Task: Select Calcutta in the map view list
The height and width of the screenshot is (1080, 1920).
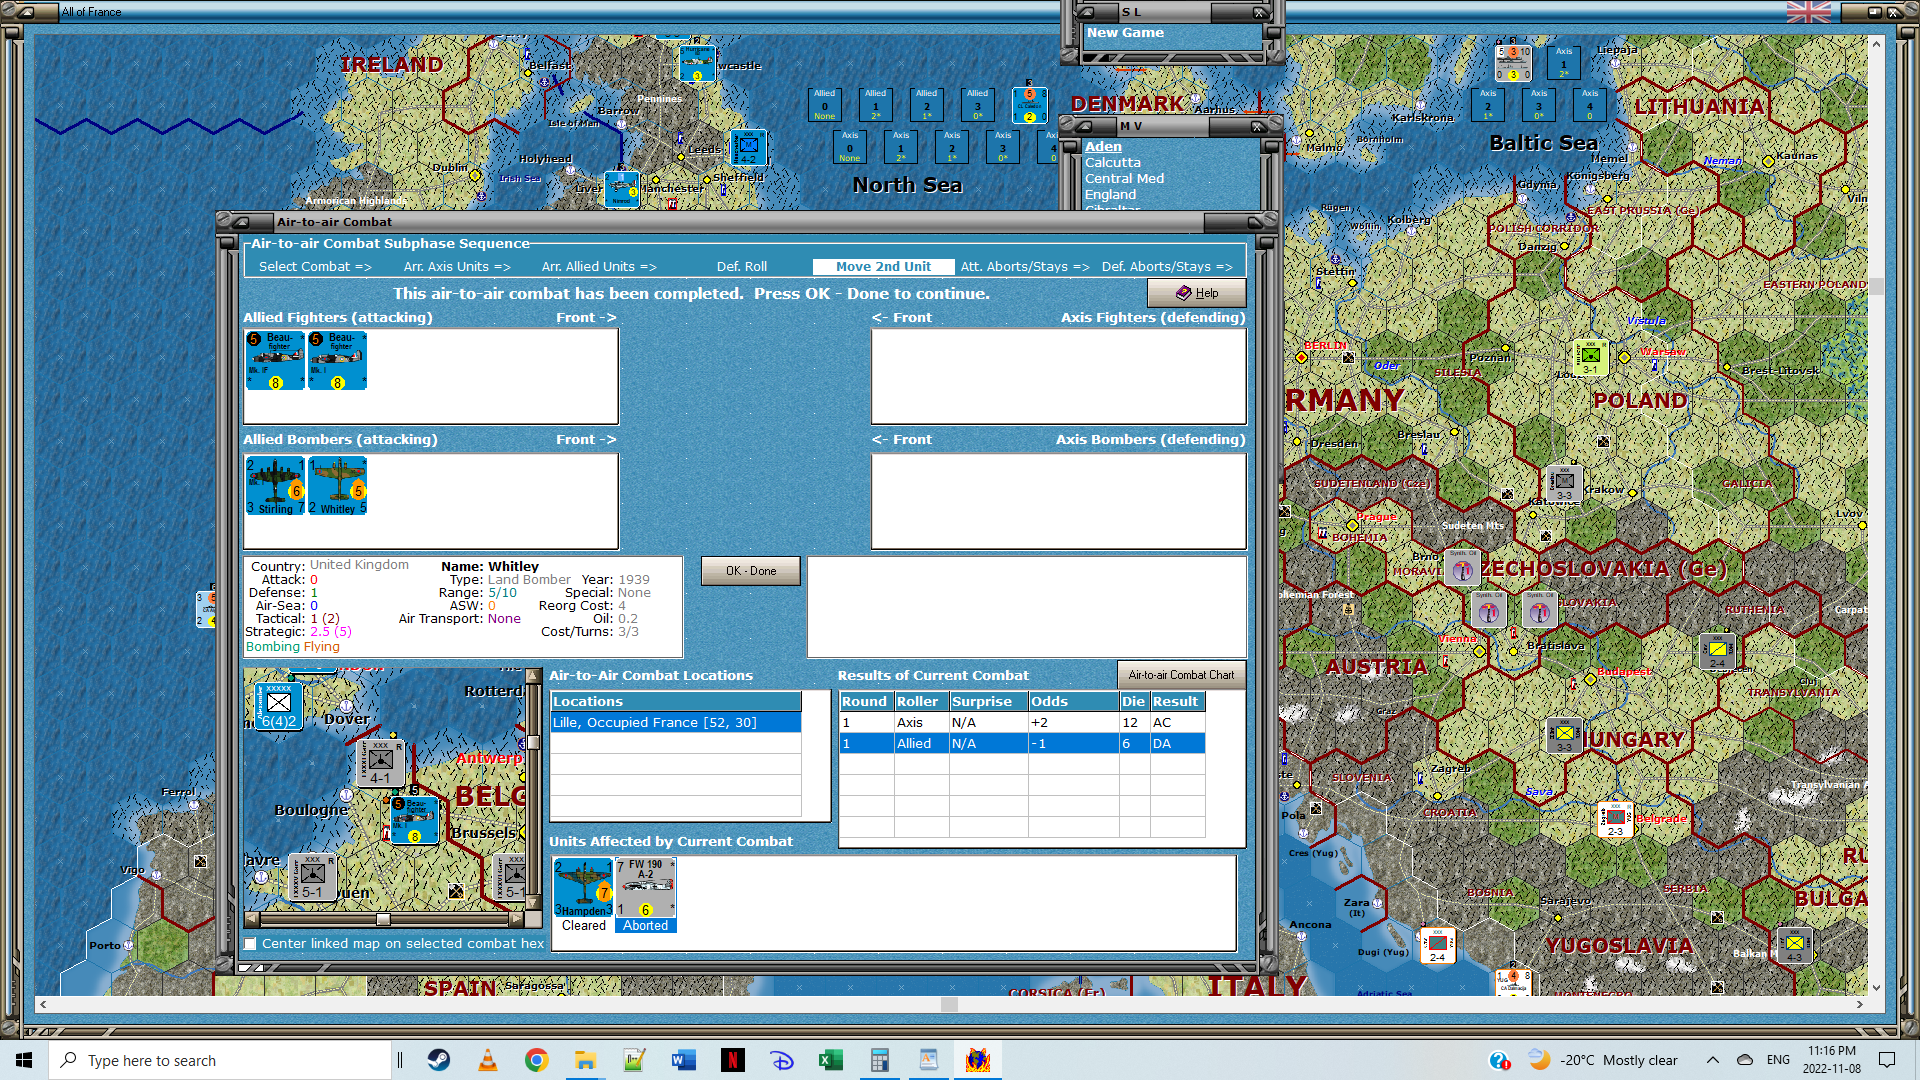Action: pos(1112,162)
